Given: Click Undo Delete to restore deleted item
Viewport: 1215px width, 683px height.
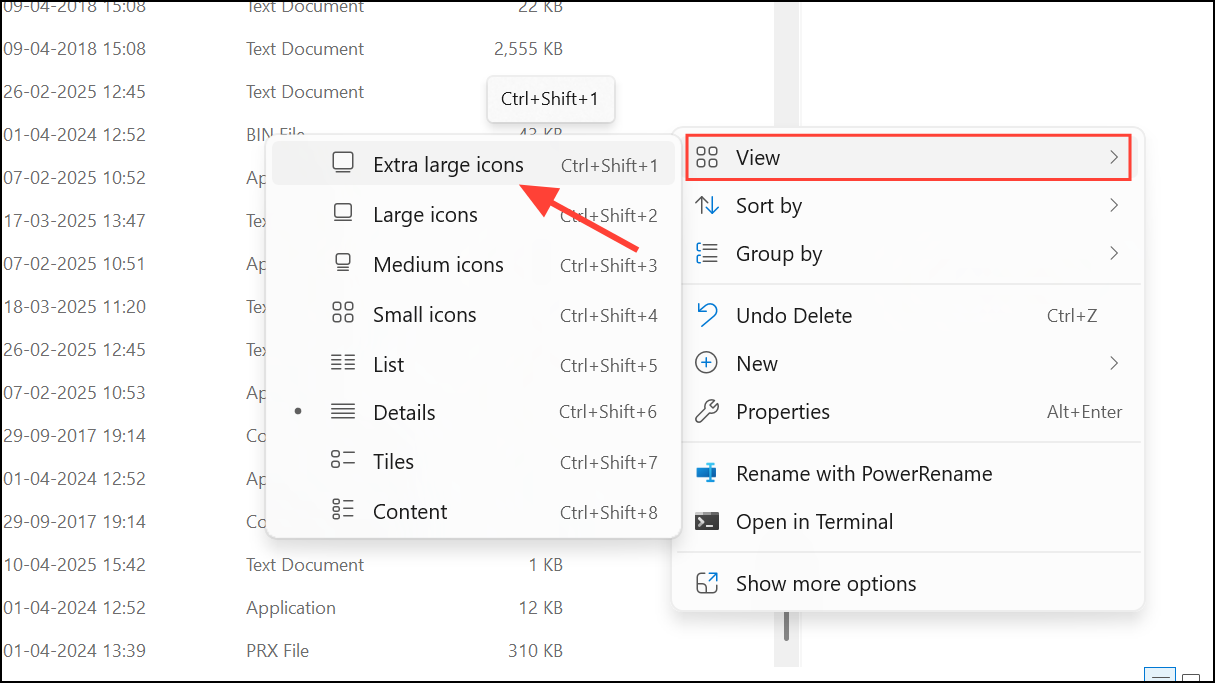Looking at the screenshot, I should click(x=794, y=315).
